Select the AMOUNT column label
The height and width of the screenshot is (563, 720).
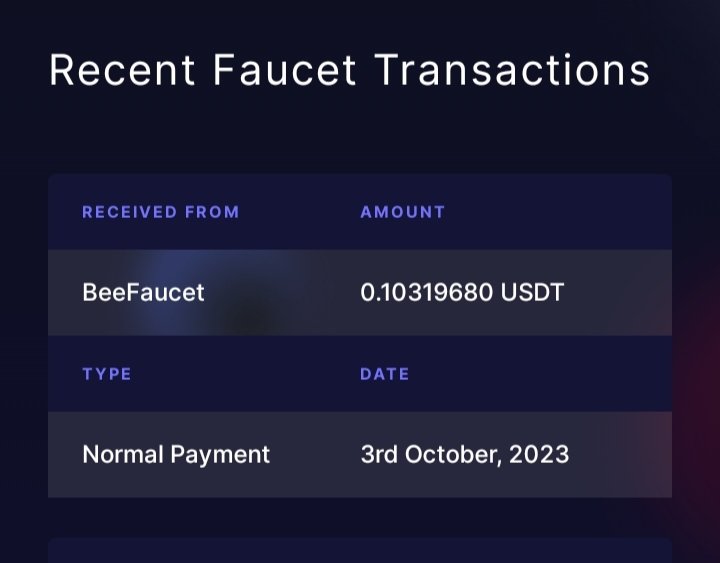(x=403, y=212)
